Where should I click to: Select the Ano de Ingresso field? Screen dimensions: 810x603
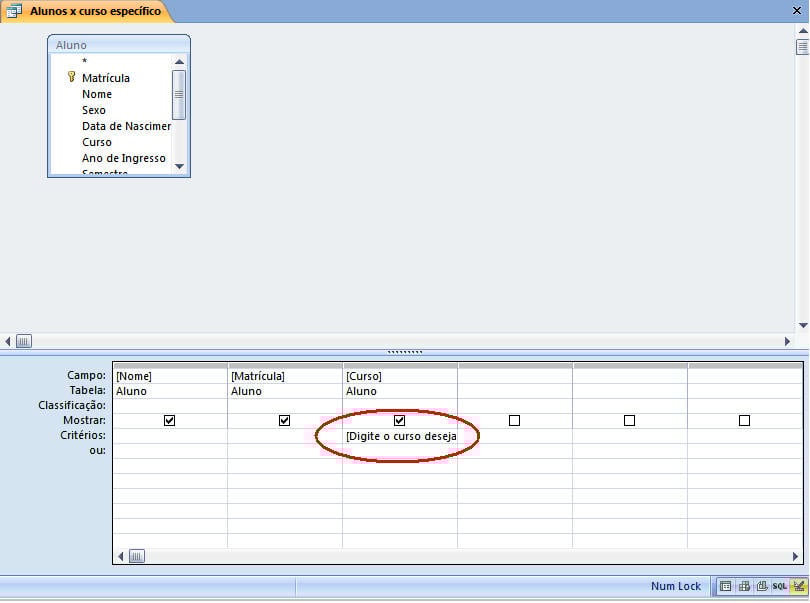click(123, 158)
